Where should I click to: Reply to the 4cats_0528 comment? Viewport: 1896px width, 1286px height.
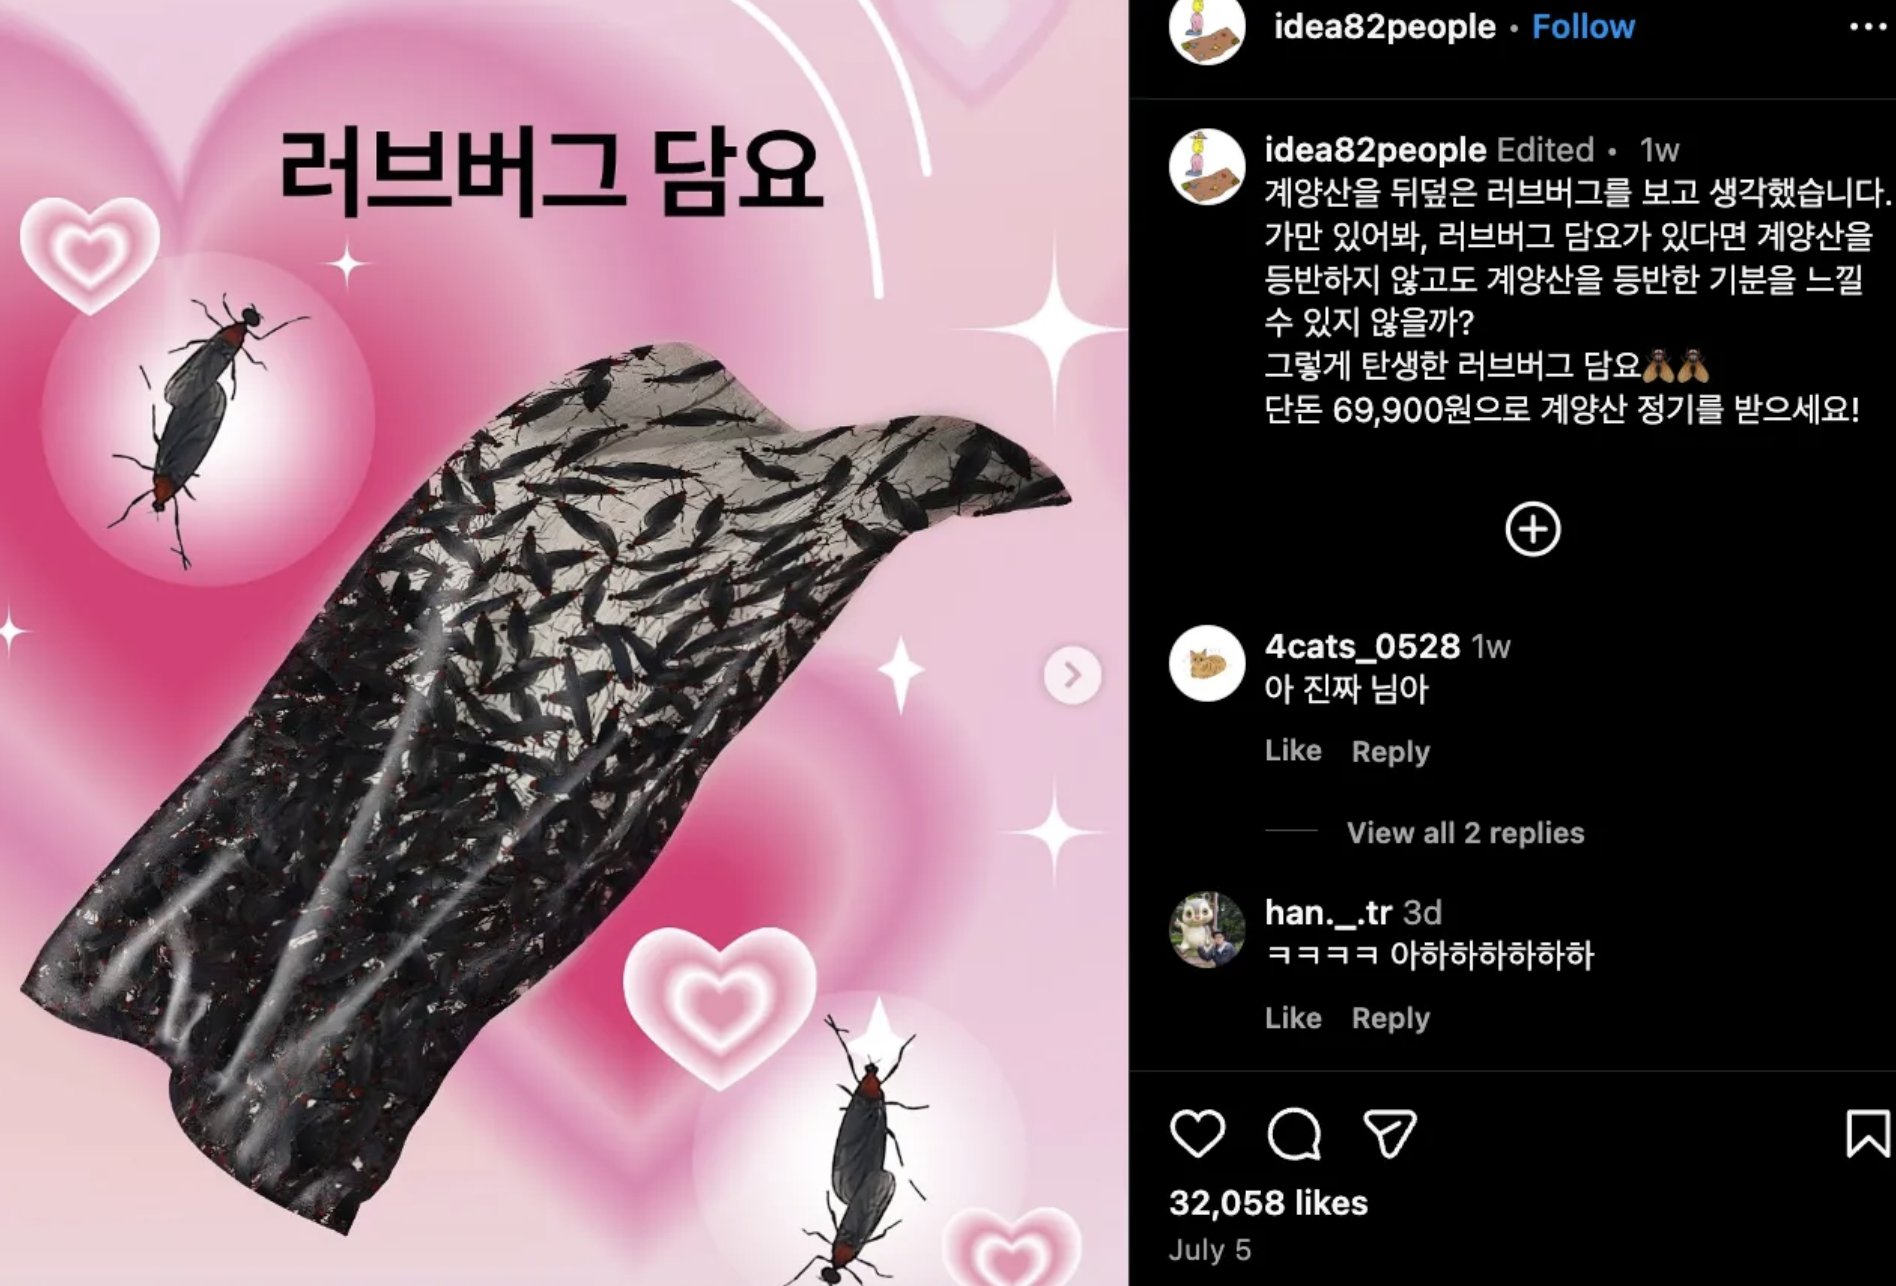[1390, 751]
